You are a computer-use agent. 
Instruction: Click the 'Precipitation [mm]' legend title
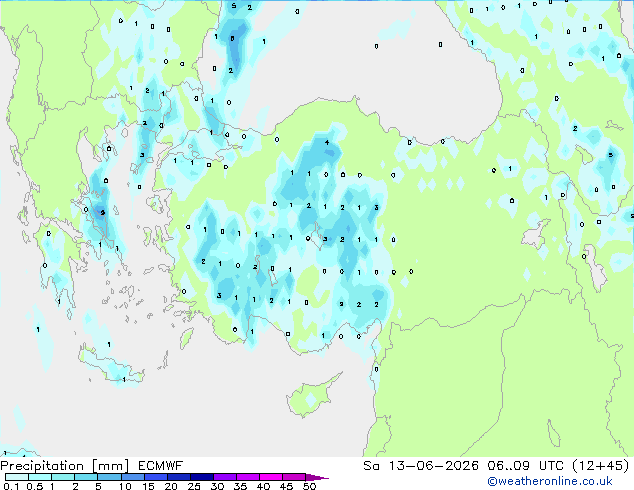click(x=65, y=466)
